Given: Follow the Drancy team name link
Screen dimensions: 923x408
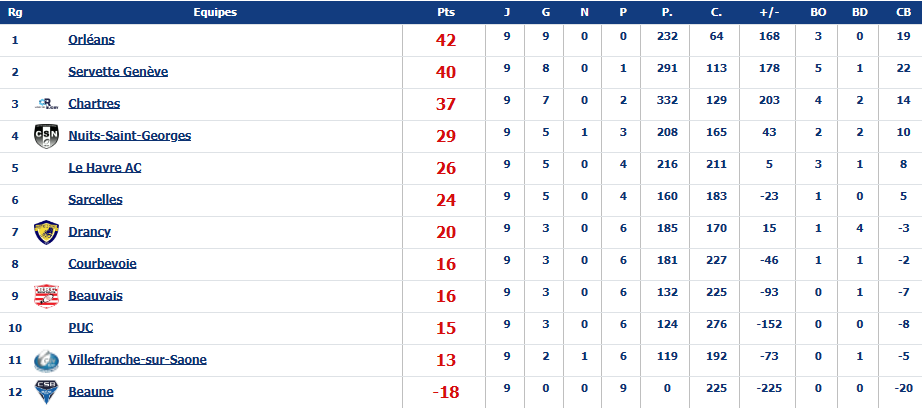Looking at the screenshot, I should 90,232.
